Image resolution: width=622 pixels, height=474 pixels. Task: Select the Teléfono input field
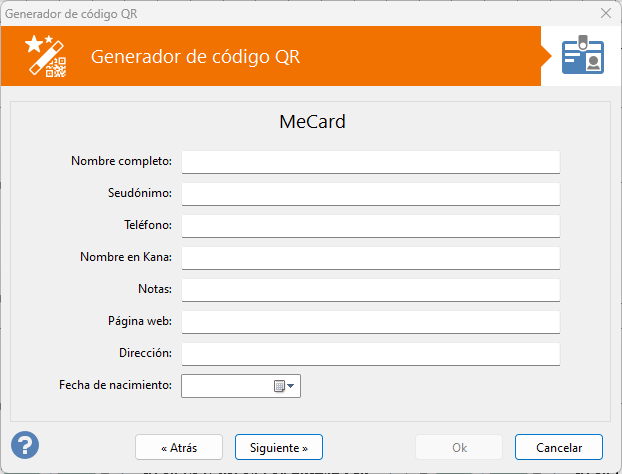click(x=370, y=226)
